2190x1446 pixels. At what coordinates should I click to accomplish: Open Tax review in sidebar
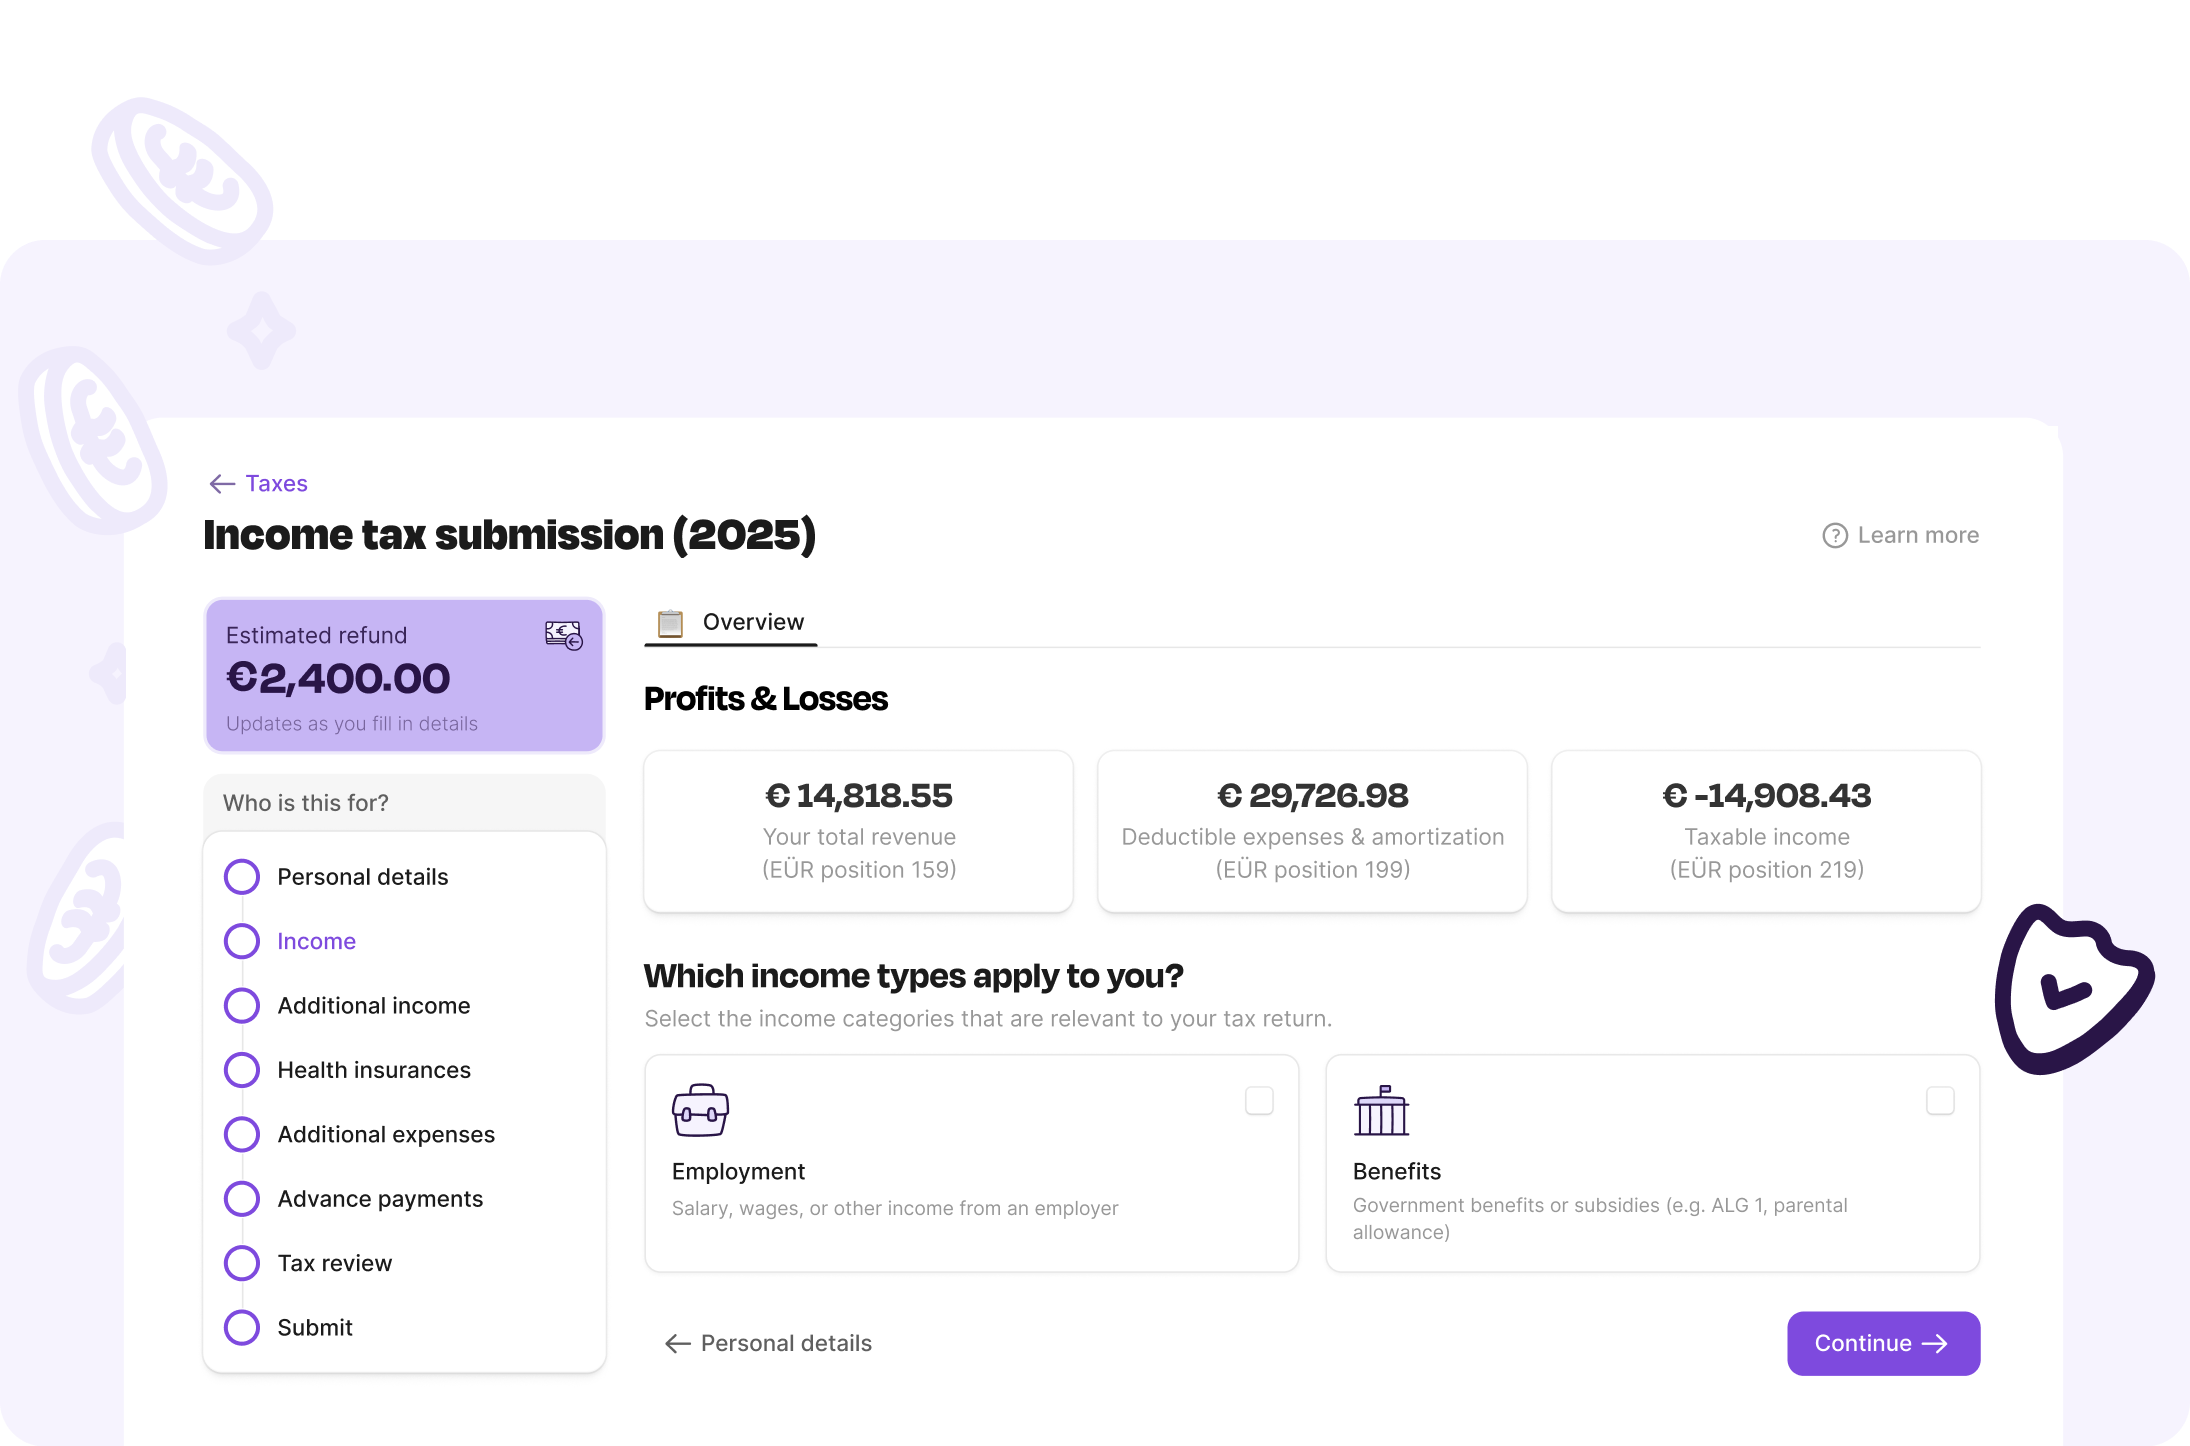335,1263
